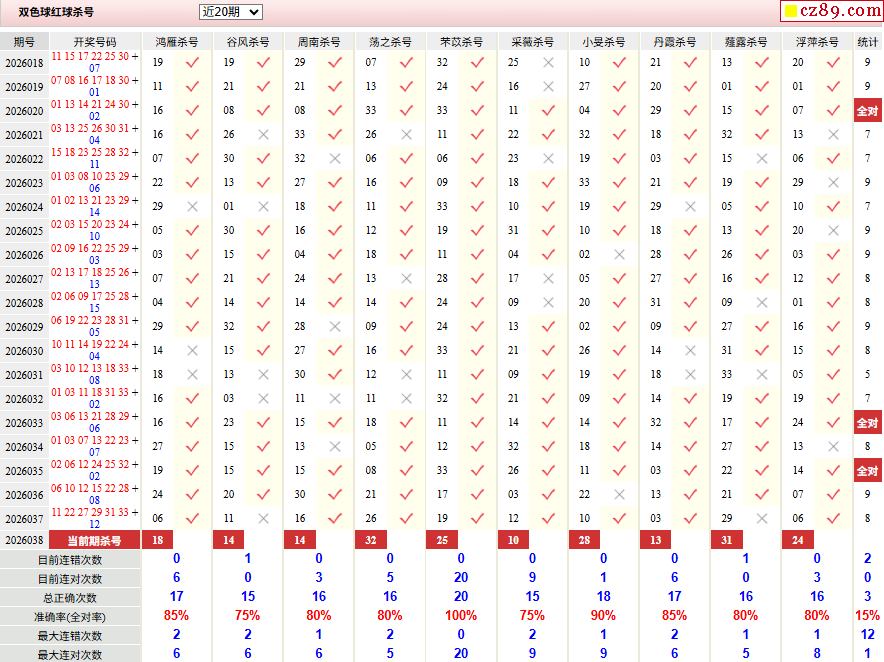Click the yellow square icon beside cz89.com
This screenshot has width=884, height=662.
(x=789, y=12)
